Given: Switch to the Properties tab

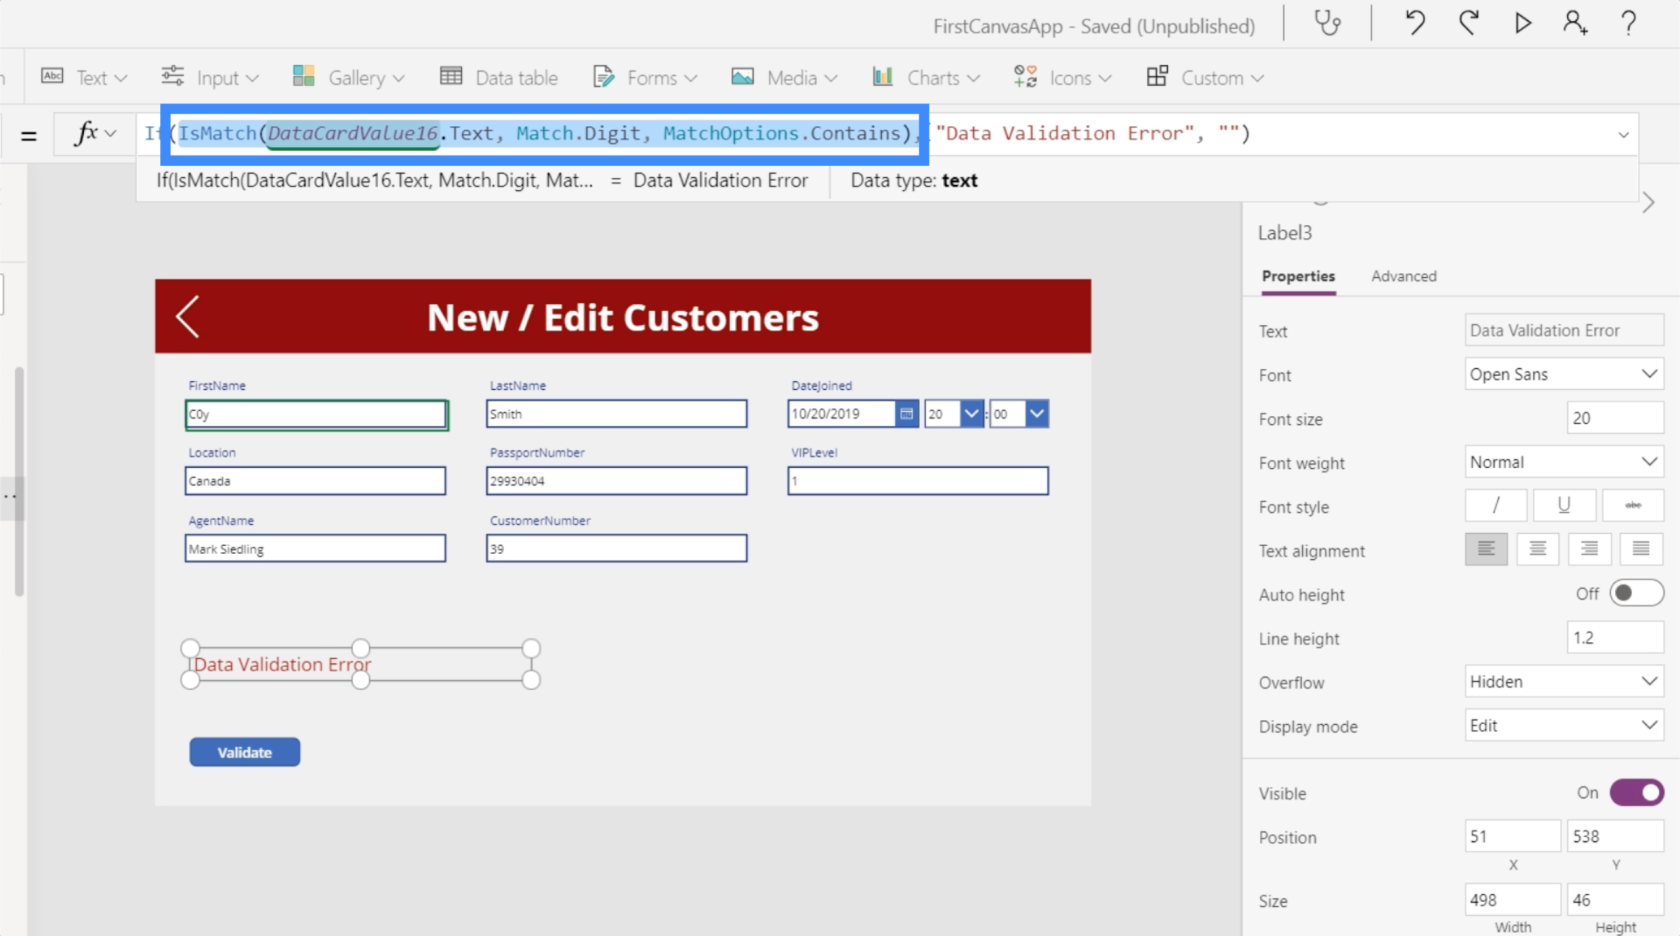Looking at the screenshot, I should (x=1298, y=276).
